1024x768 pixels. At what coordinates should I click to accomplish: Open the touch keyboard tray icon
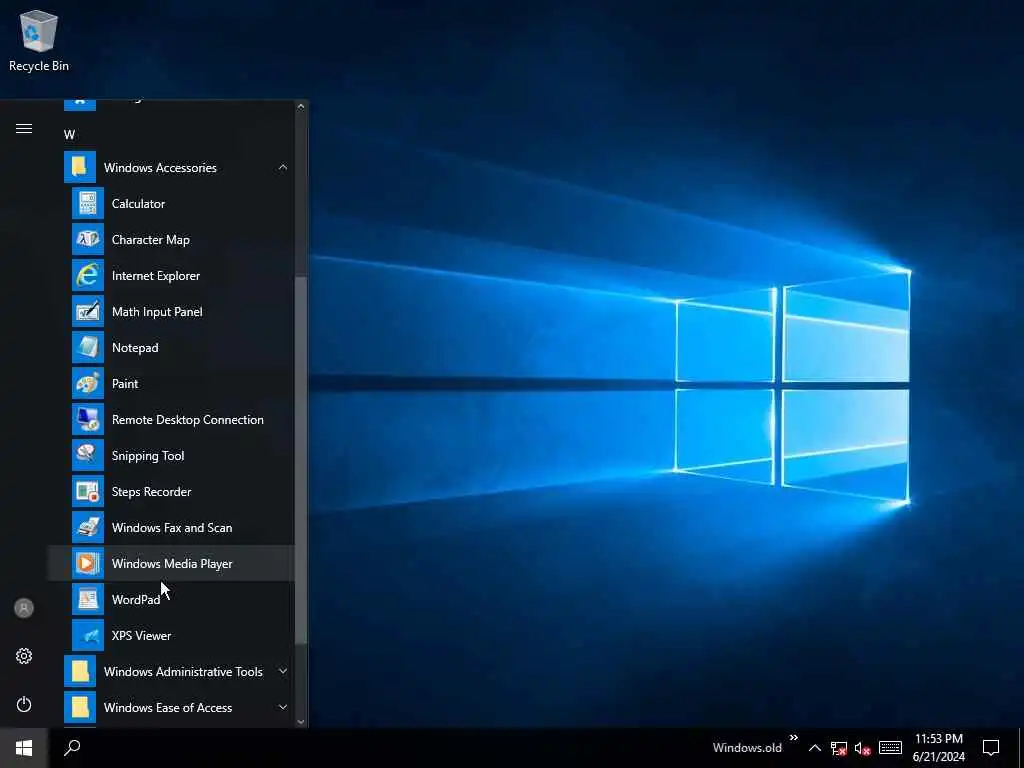pyautogui.click(x=890, y=748)
